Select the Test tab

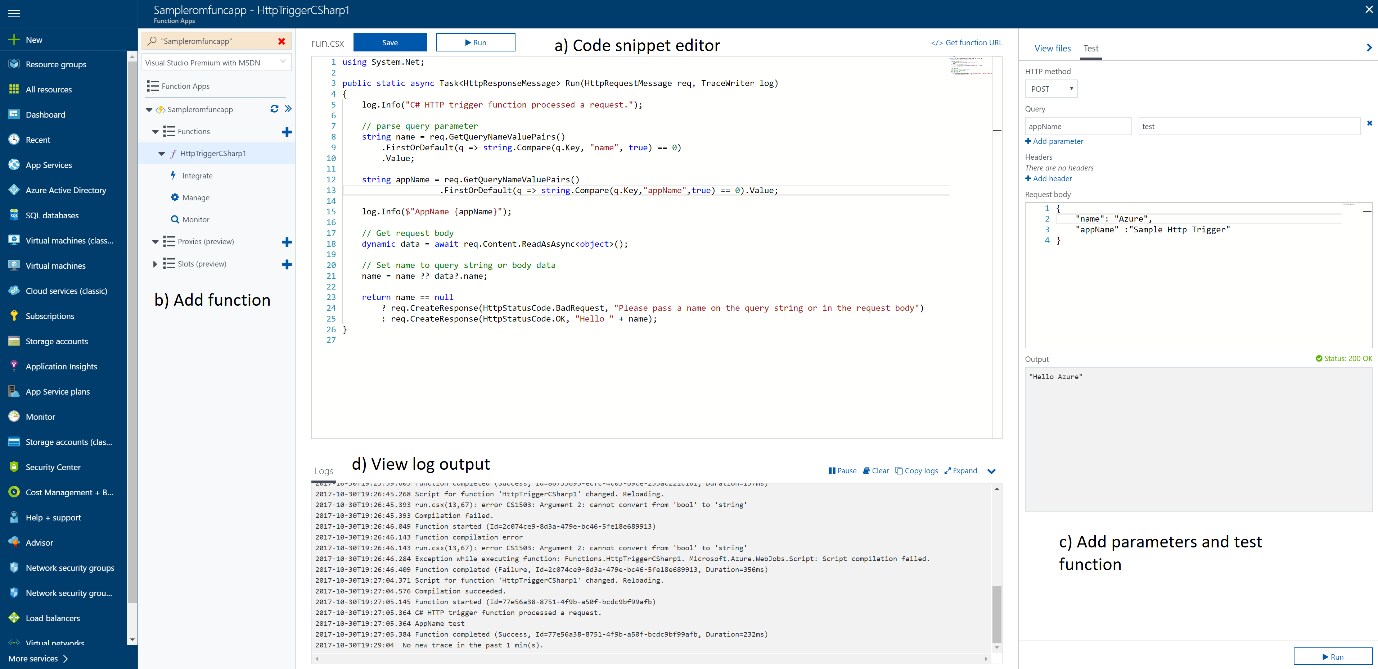coord(1091,48)
